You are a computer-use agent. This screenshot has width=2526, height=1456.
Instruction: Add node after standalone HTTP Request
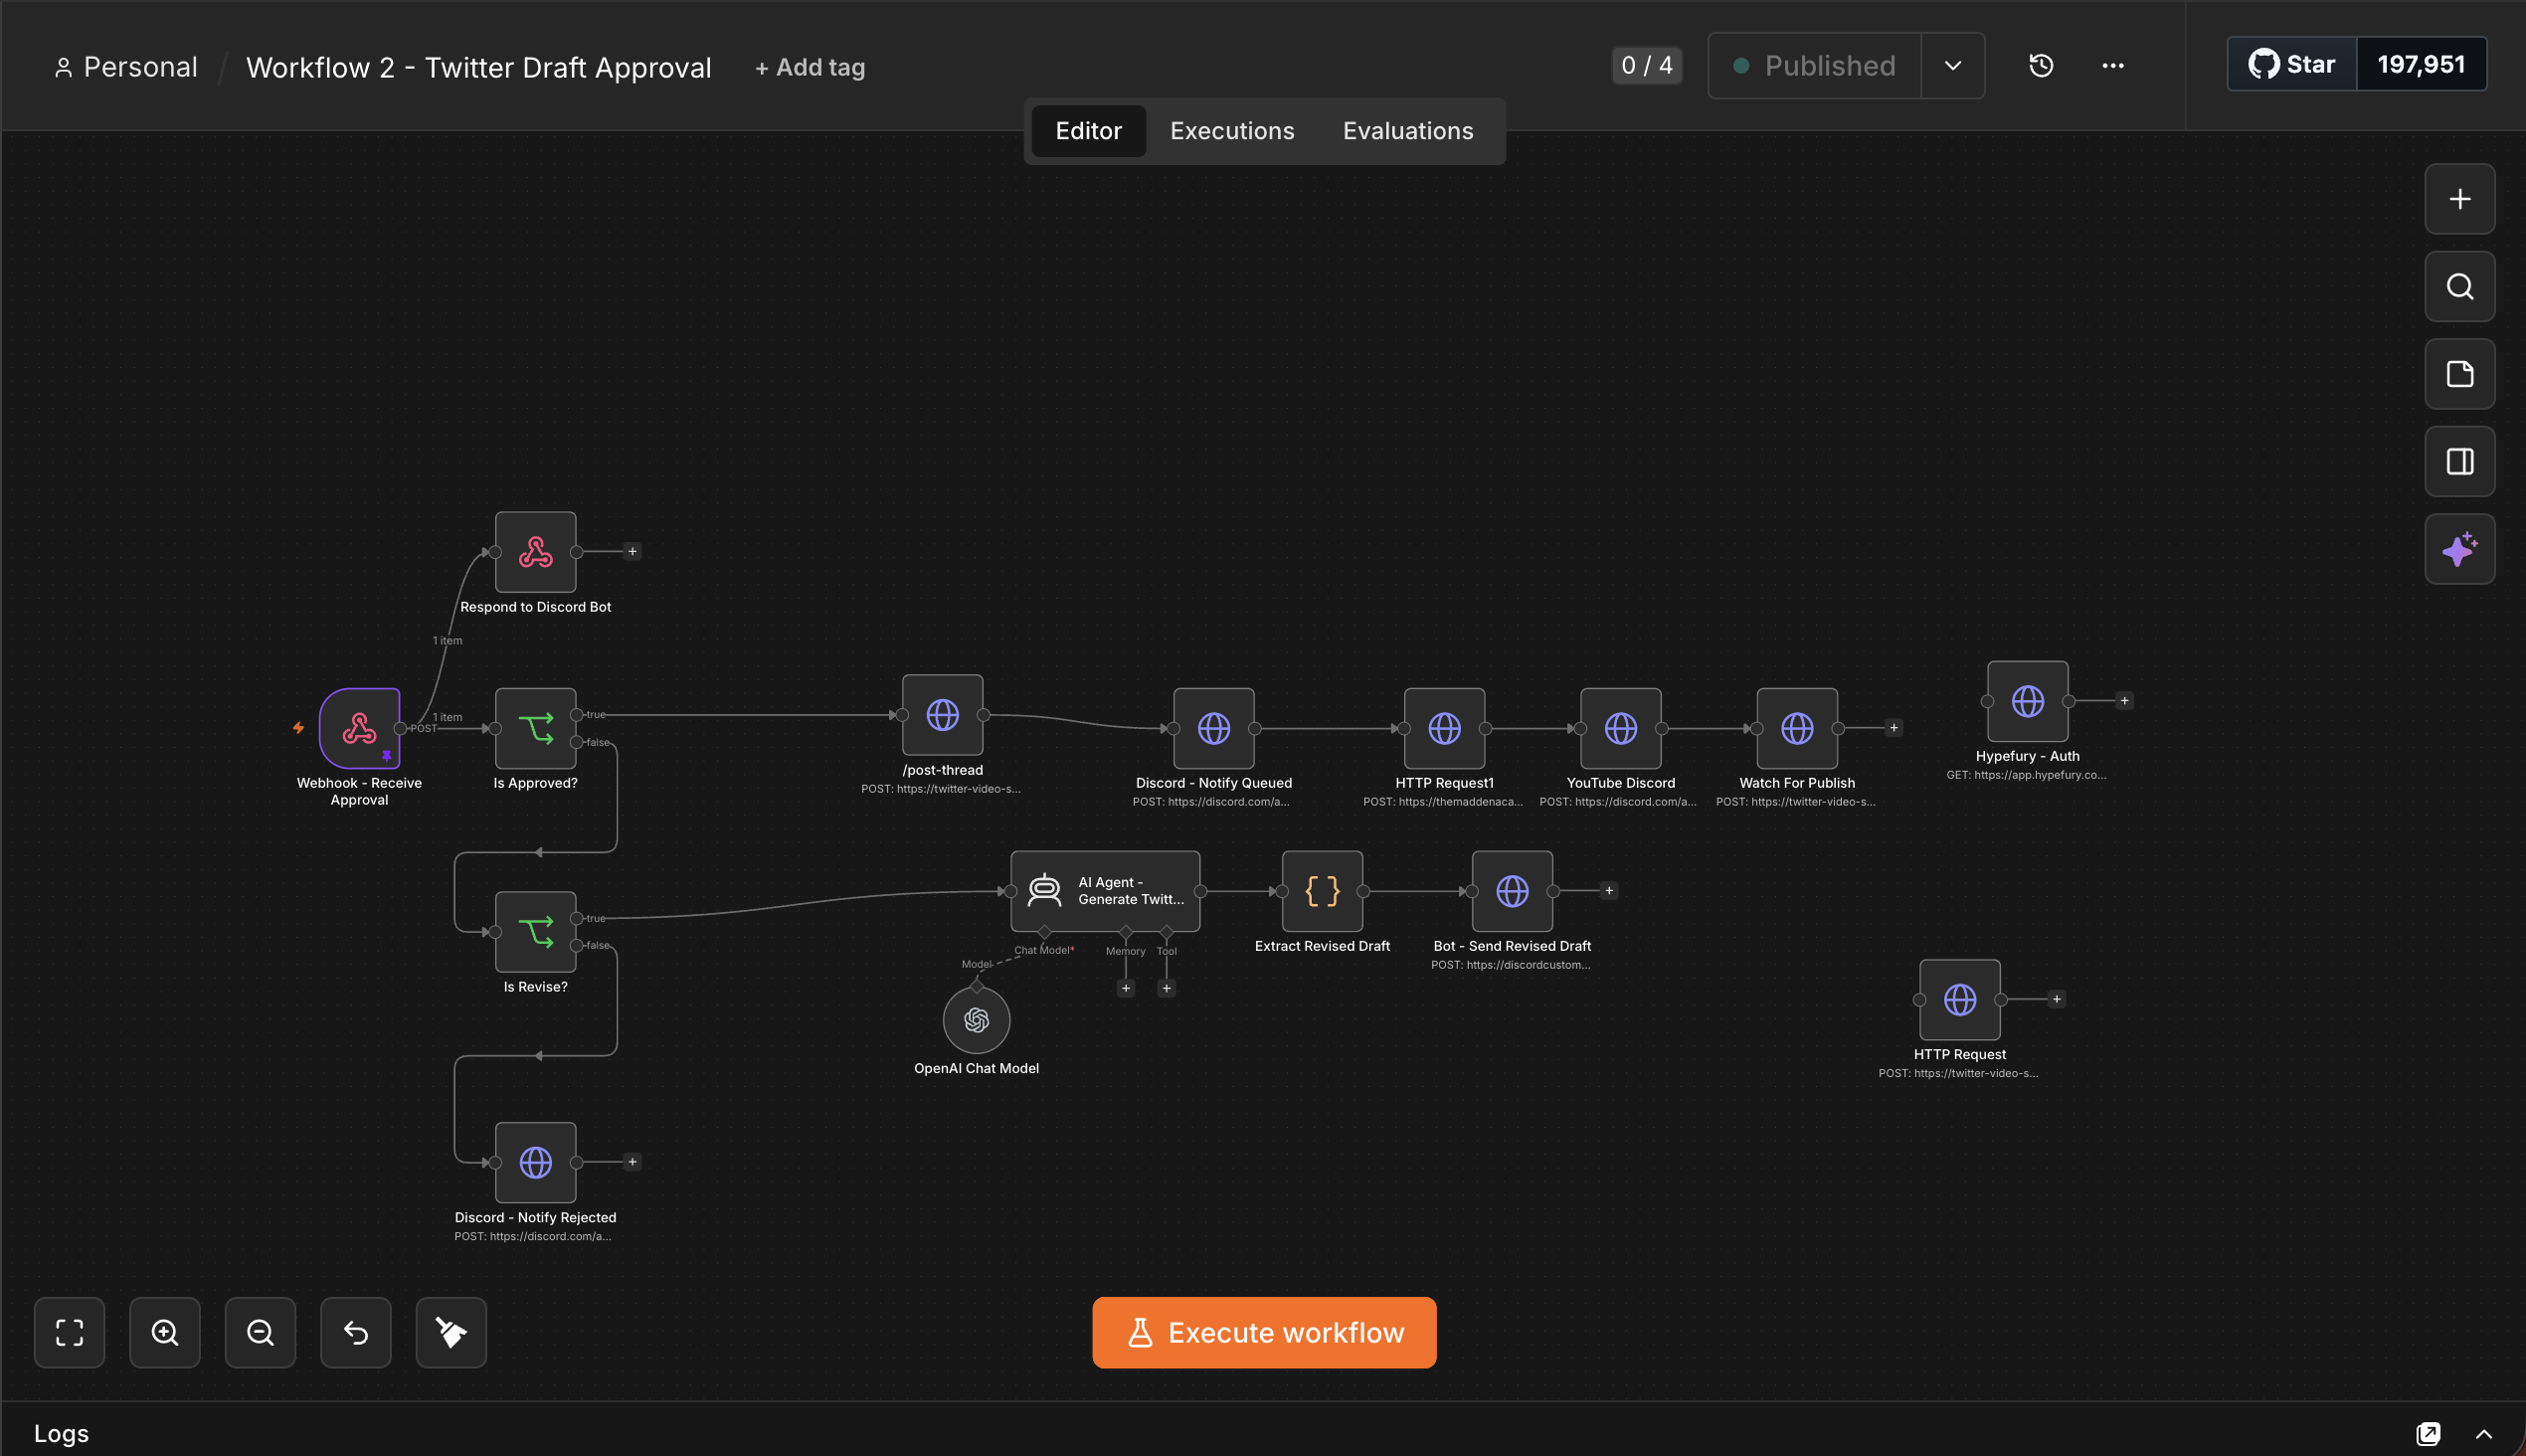[2056, 999]
